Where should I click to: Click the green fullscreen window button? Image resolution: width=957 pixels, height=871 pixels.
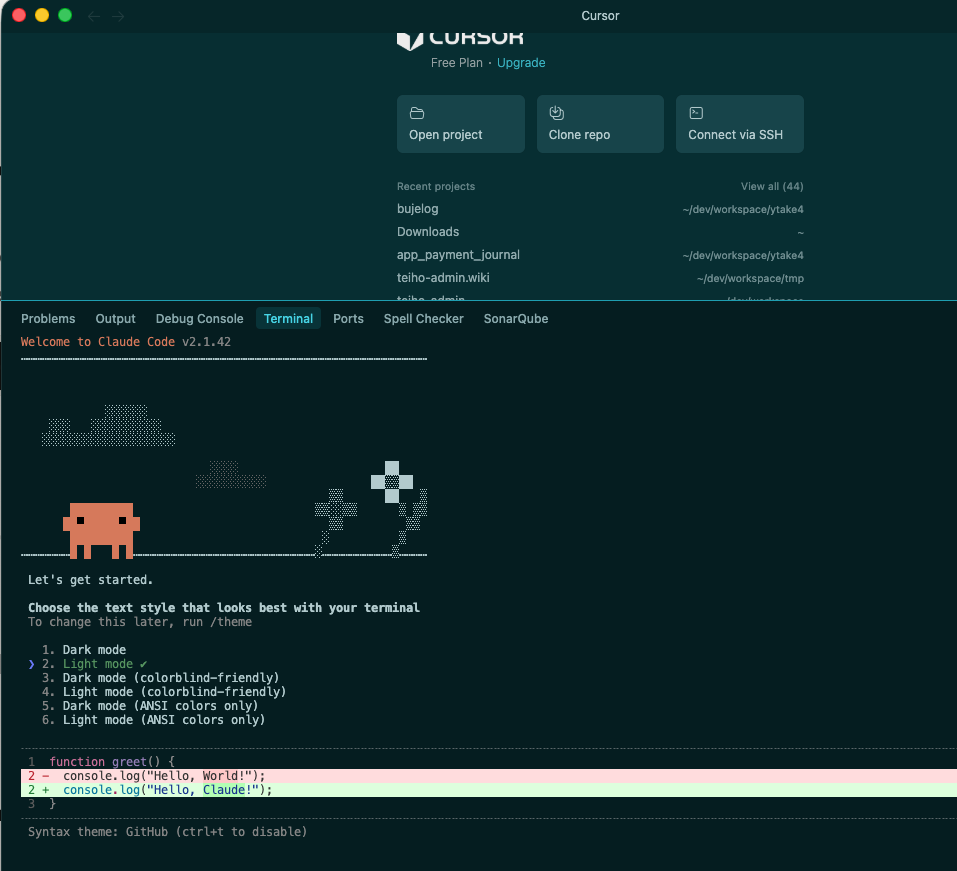(x=65, y=15)
